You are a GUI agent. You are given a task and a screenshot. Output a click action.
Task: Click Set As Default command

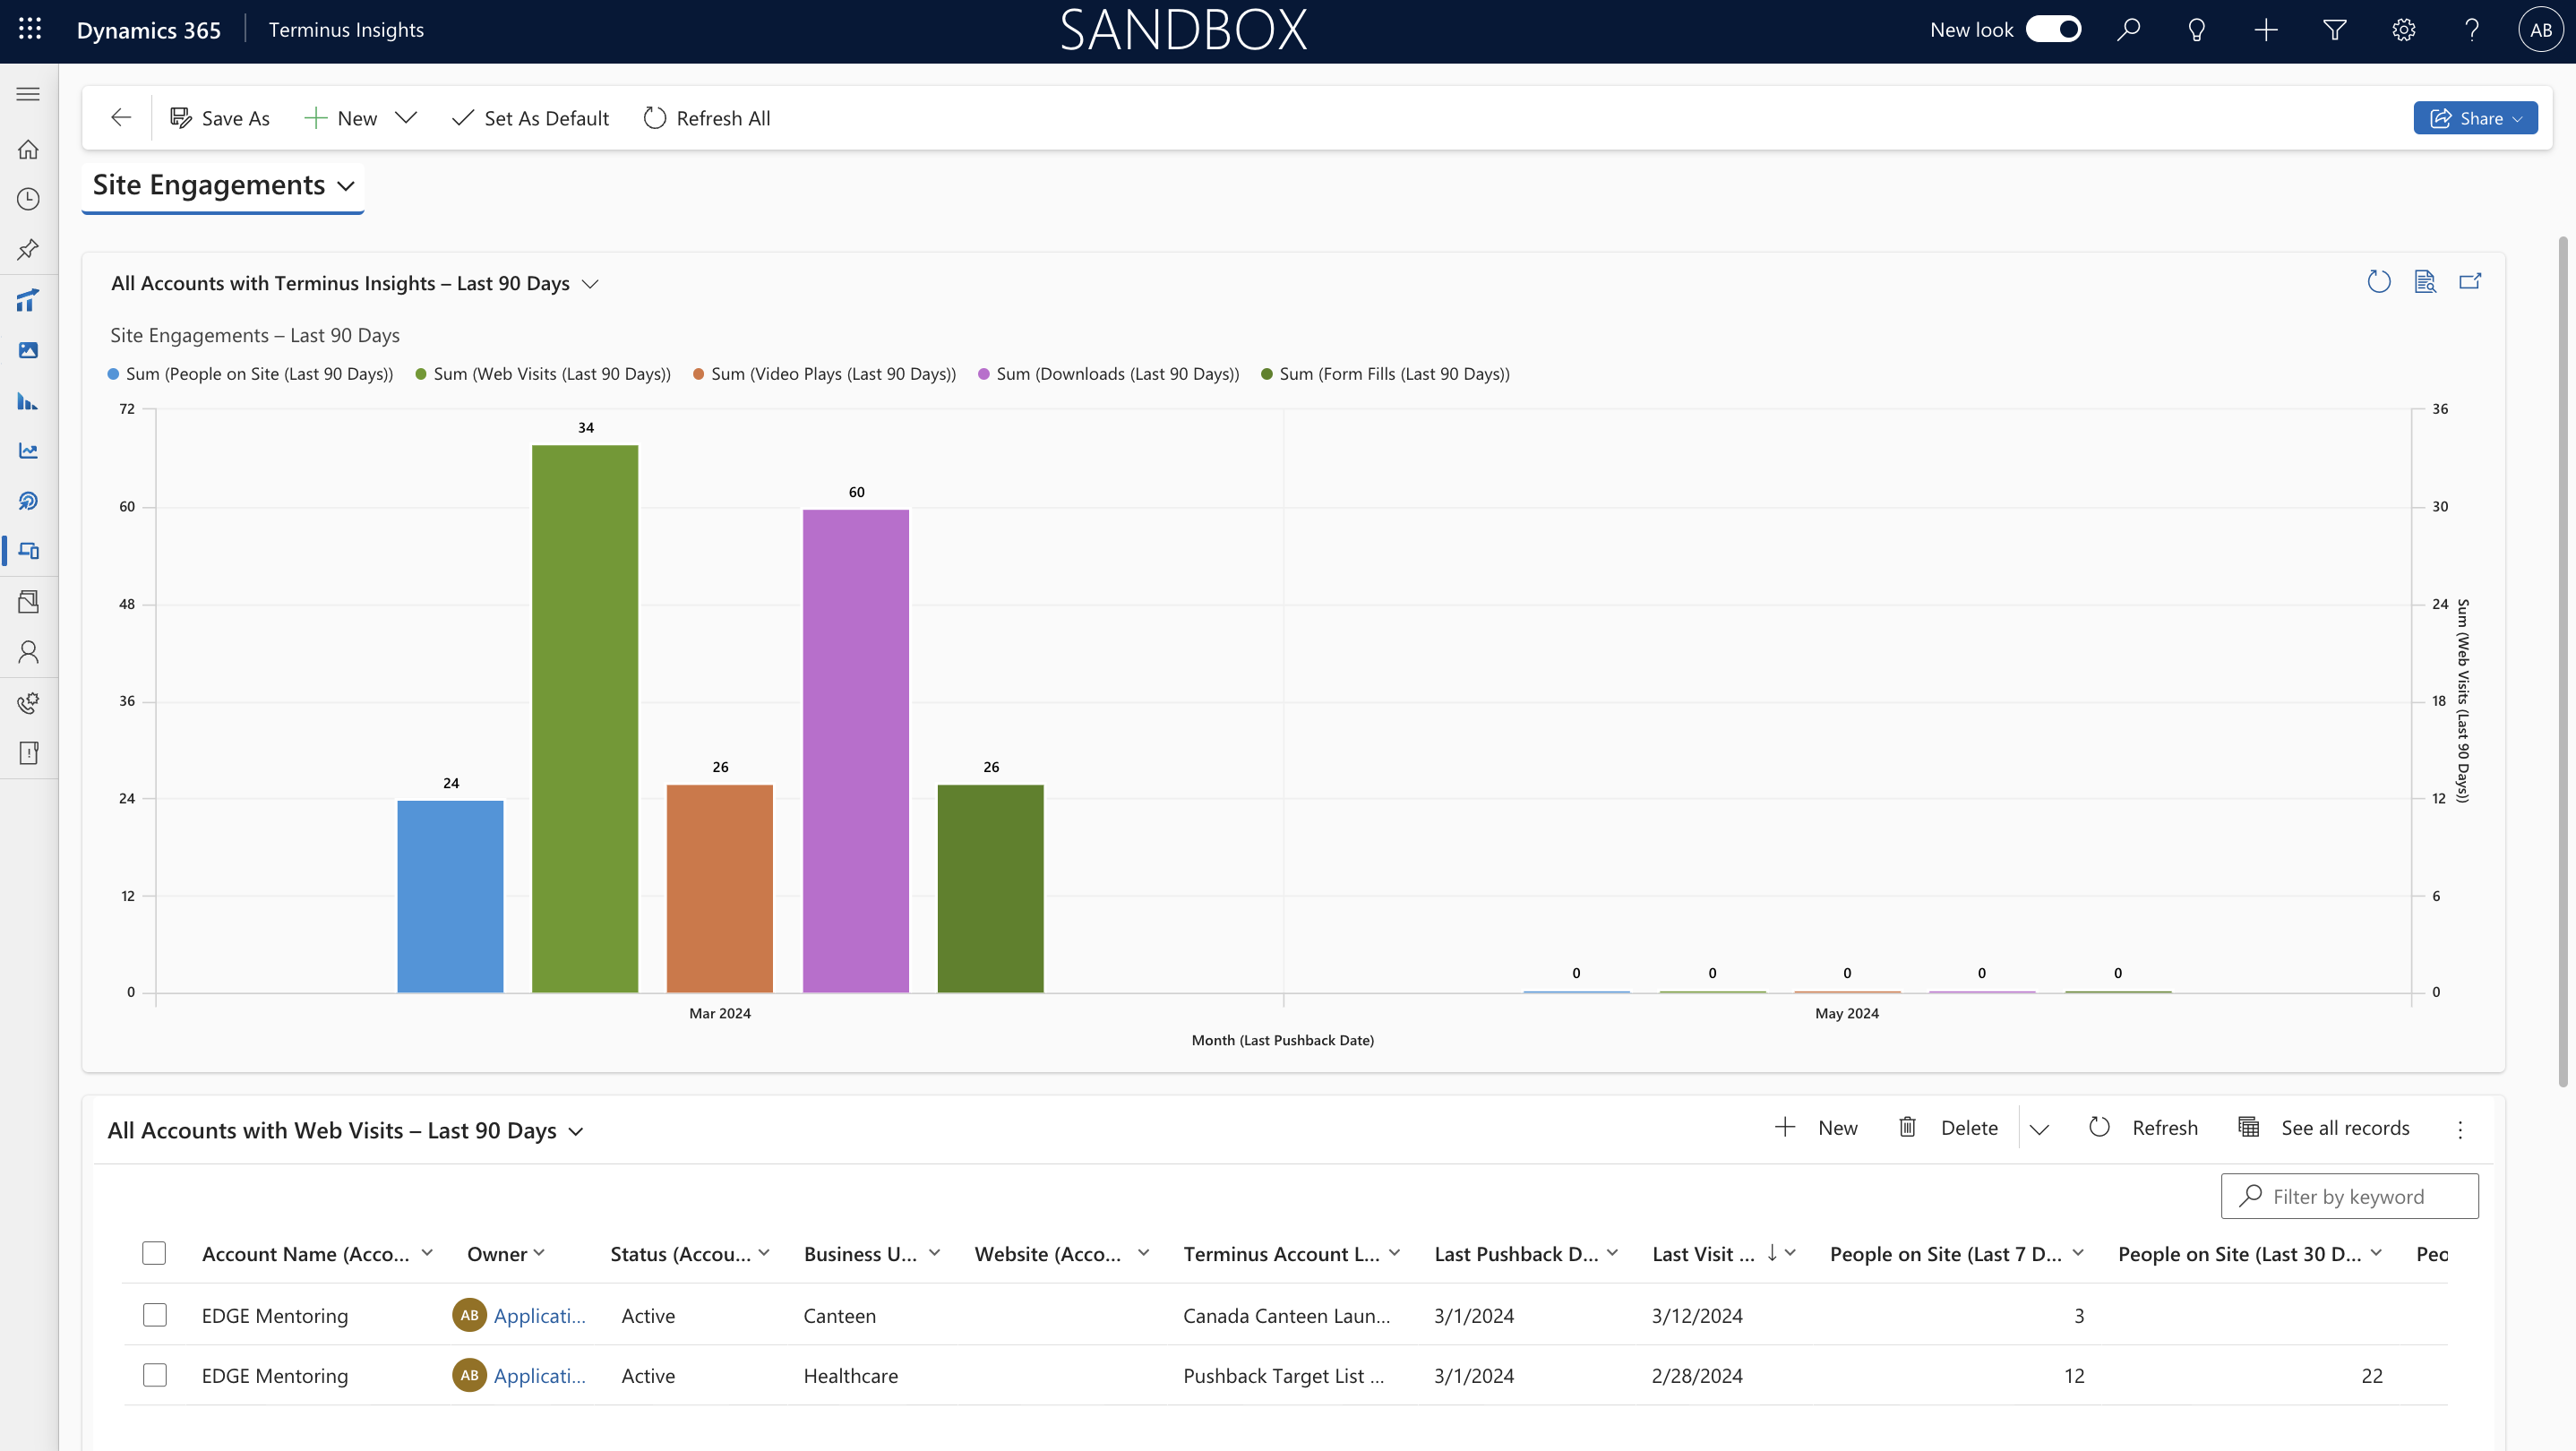pyautogui.click(x=531, y=118)
